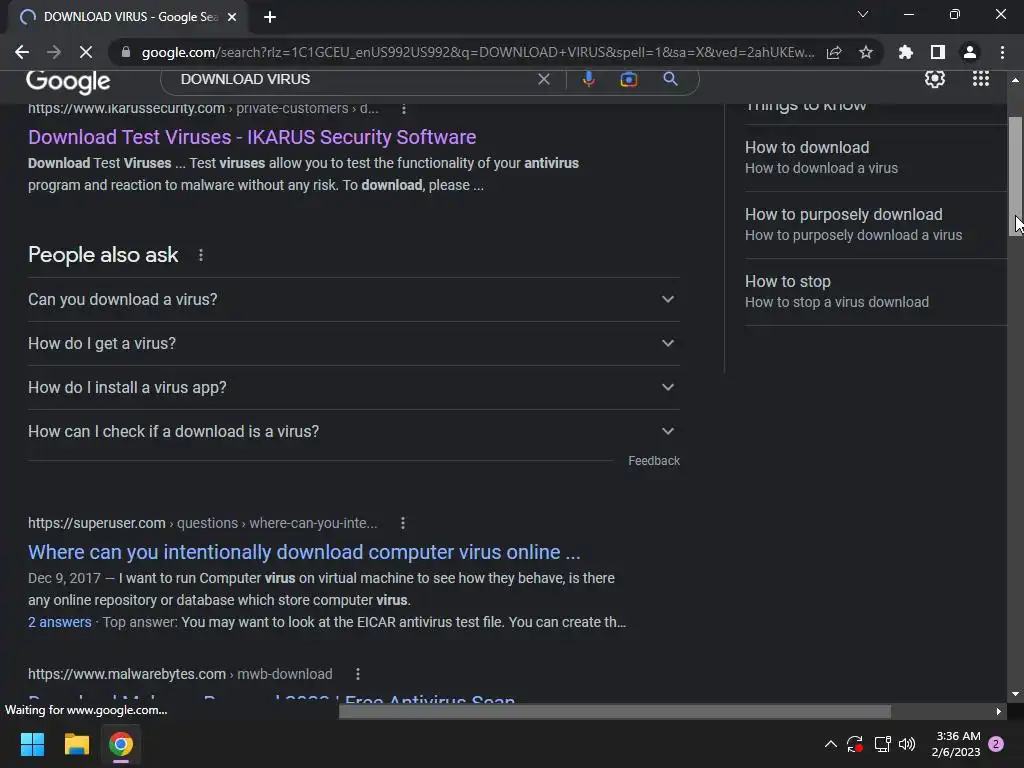
Task: Focus the DOWNLOAD VIRUS search field
Action: pyautogui.click(x=353, y=79)
